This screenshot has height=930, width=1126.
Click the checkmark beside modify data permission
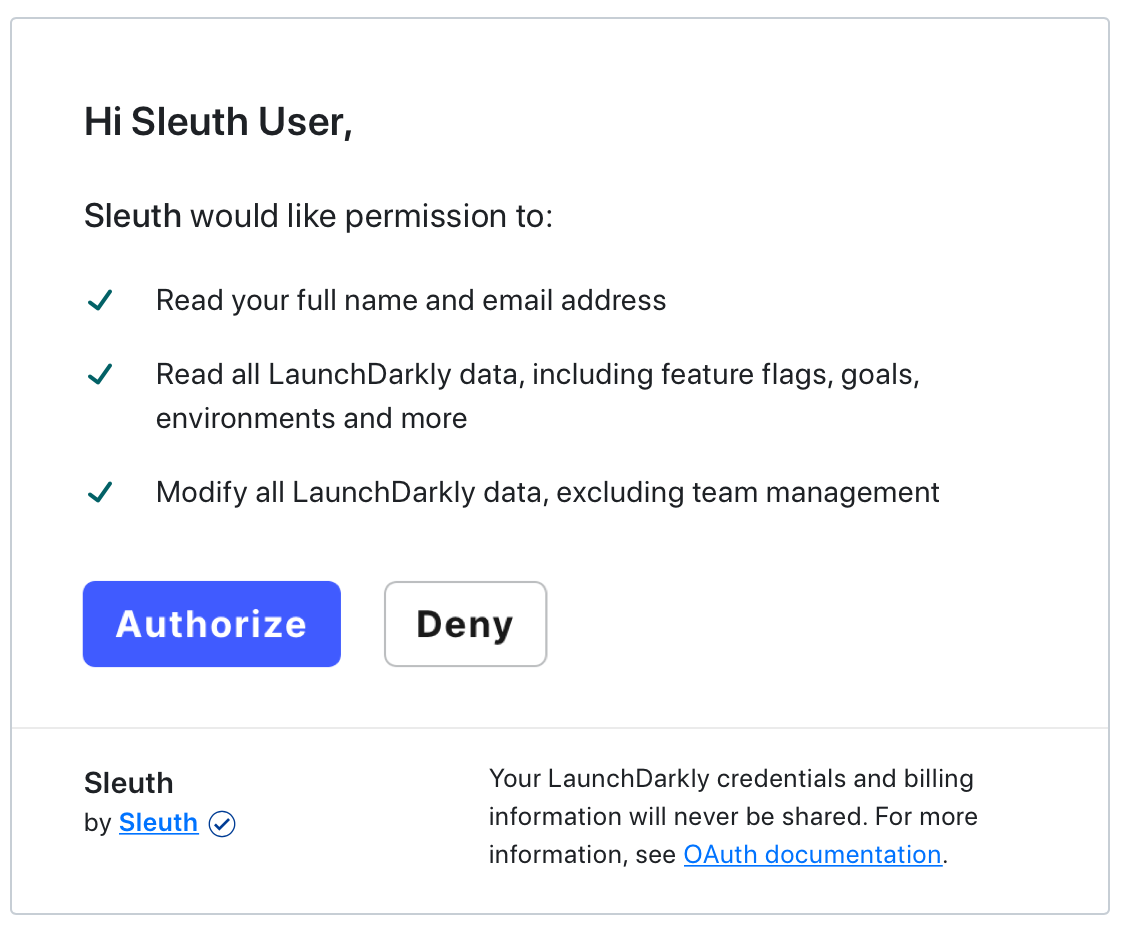[99, 491]
